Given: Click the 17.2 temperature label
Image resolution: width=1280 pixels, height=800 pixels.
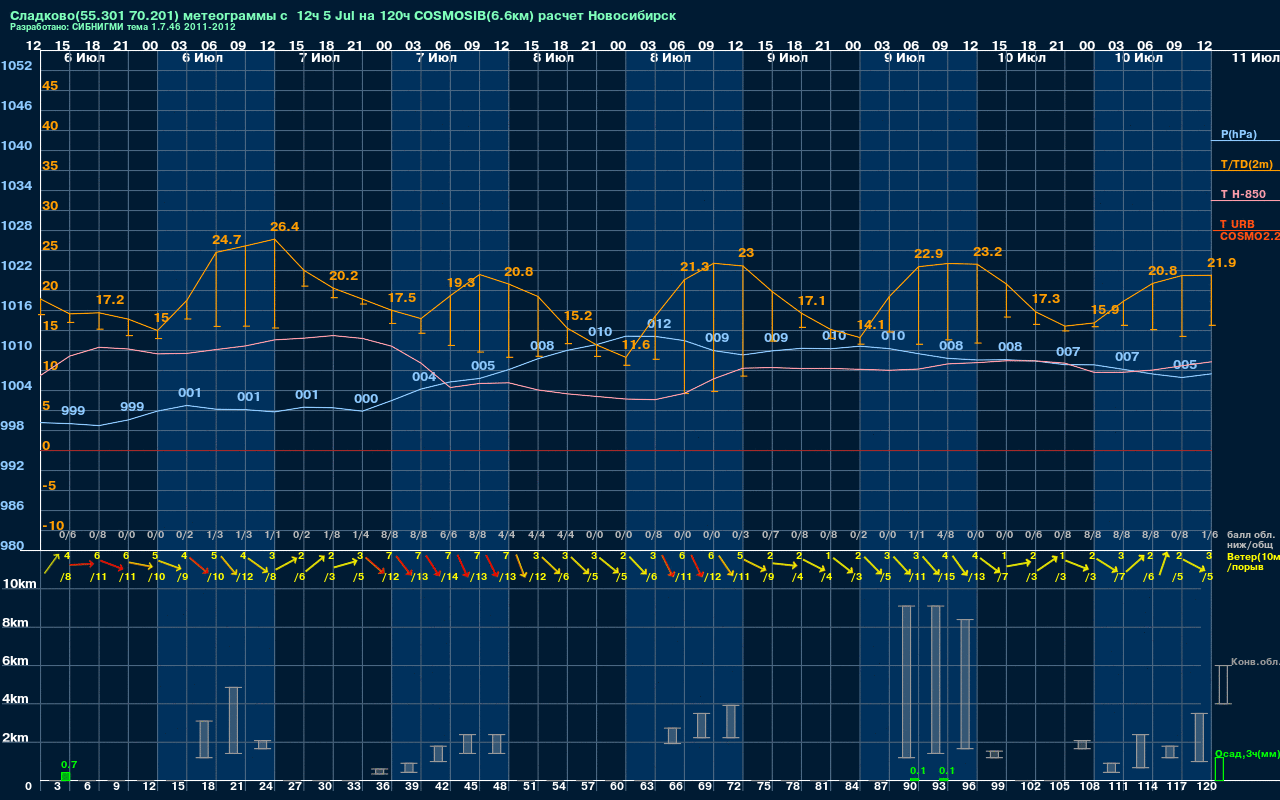Looking at the screenshot, I should pos(110,300).
